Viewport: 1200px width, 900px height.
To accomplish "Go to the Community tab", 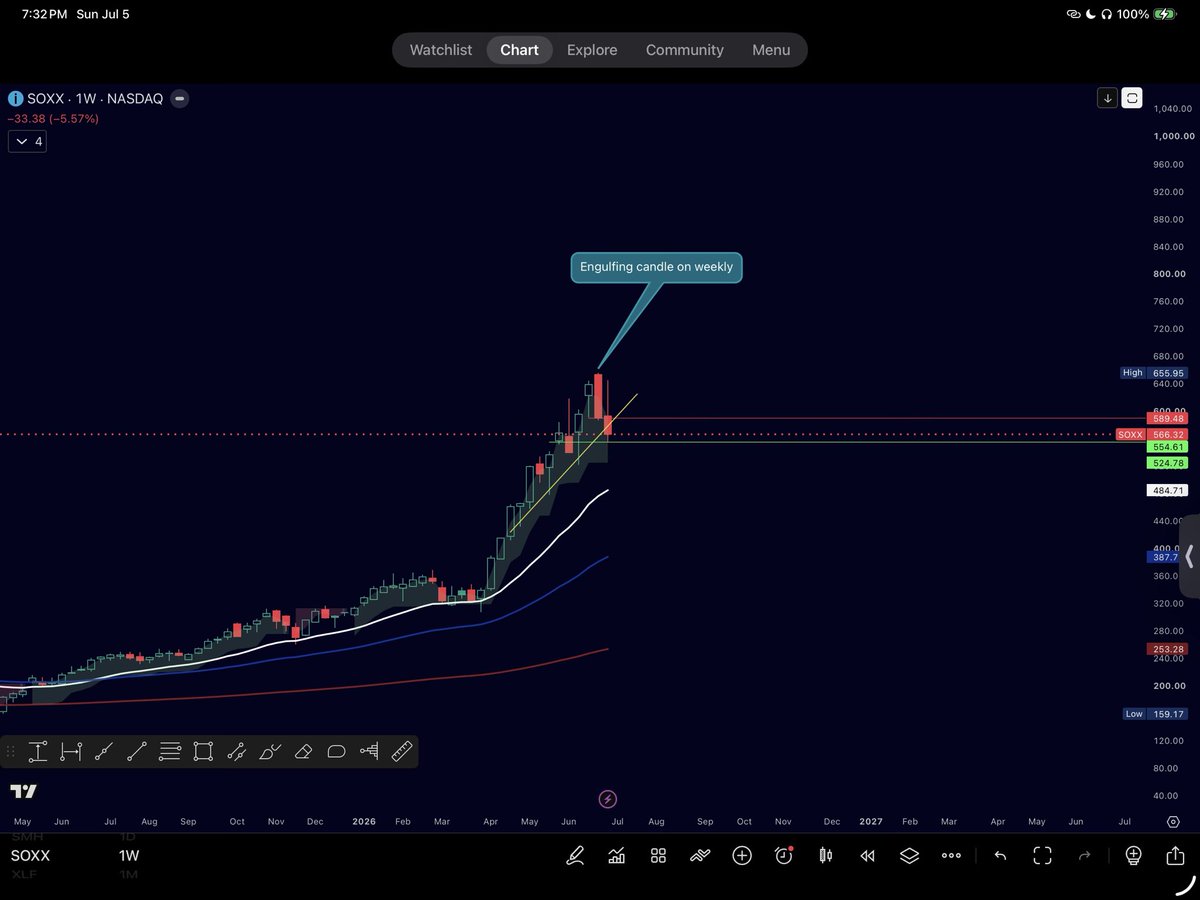I will coord(685,50).
